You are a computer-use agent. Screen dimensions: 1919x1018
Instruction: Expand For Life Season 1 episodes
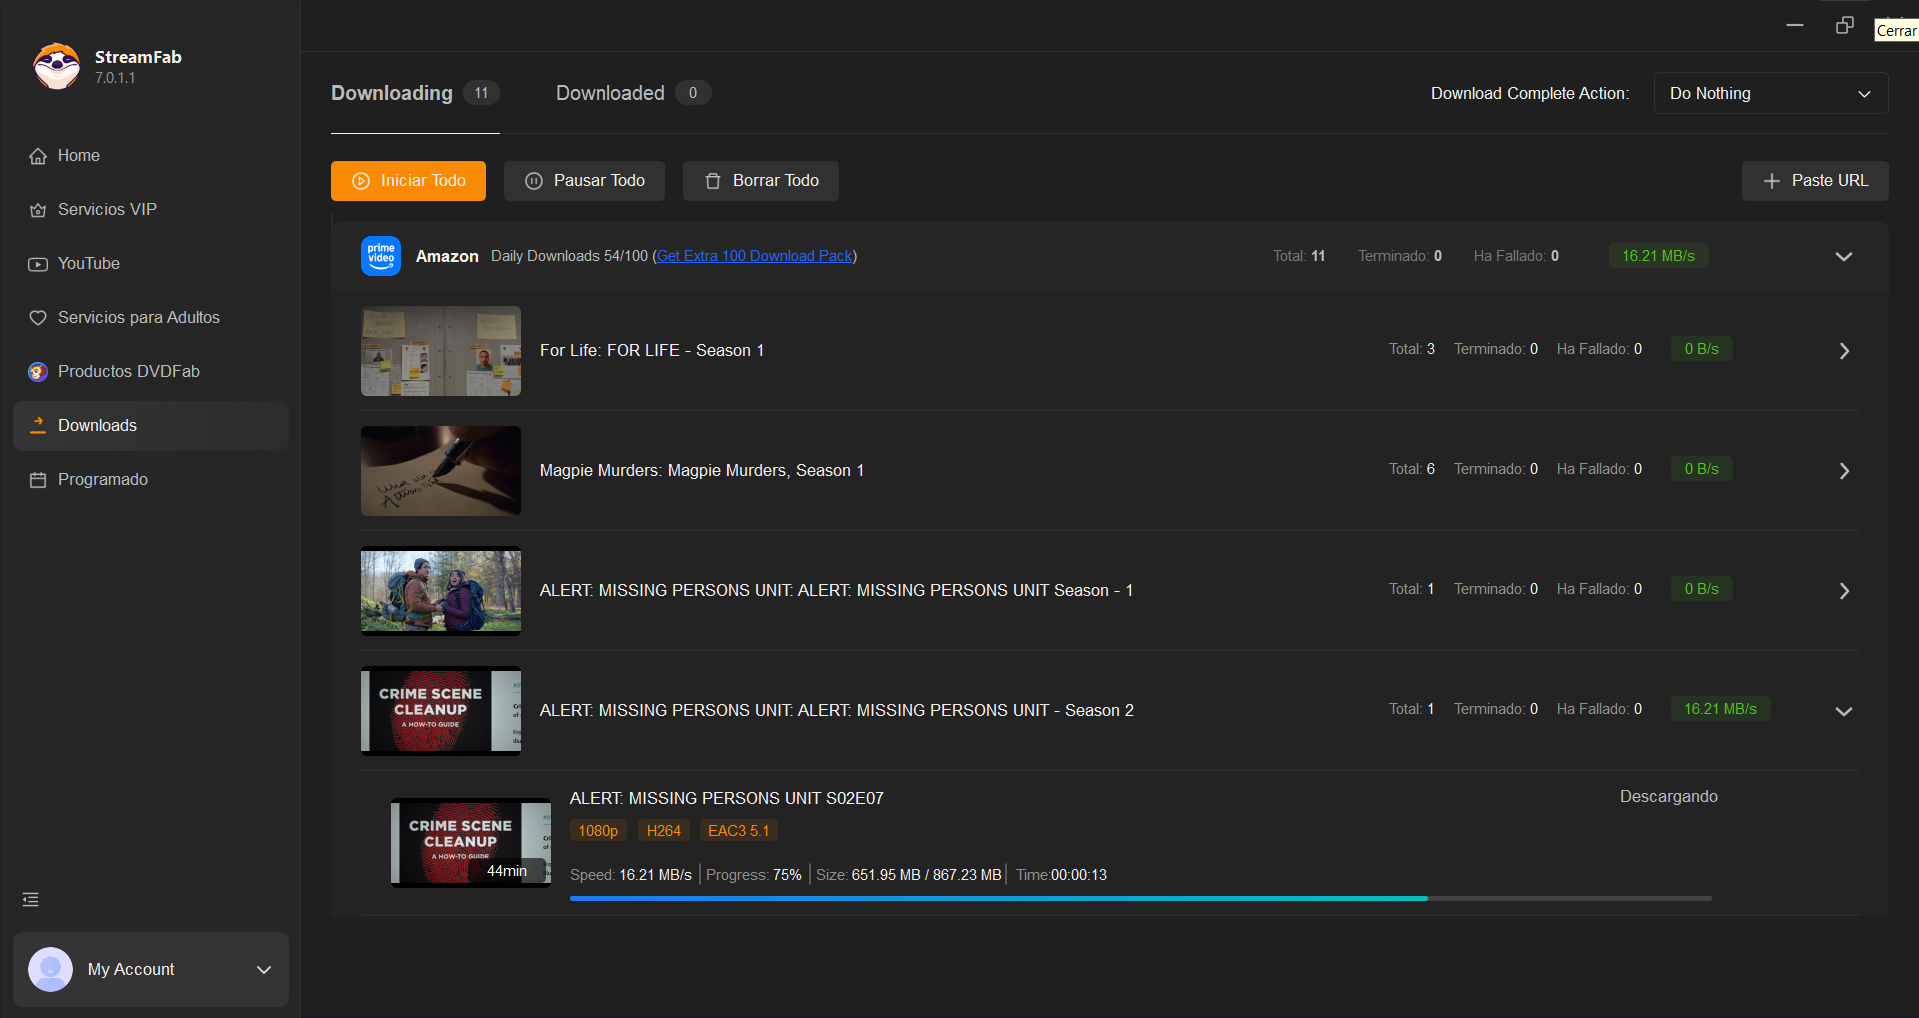coord(1844,351)
